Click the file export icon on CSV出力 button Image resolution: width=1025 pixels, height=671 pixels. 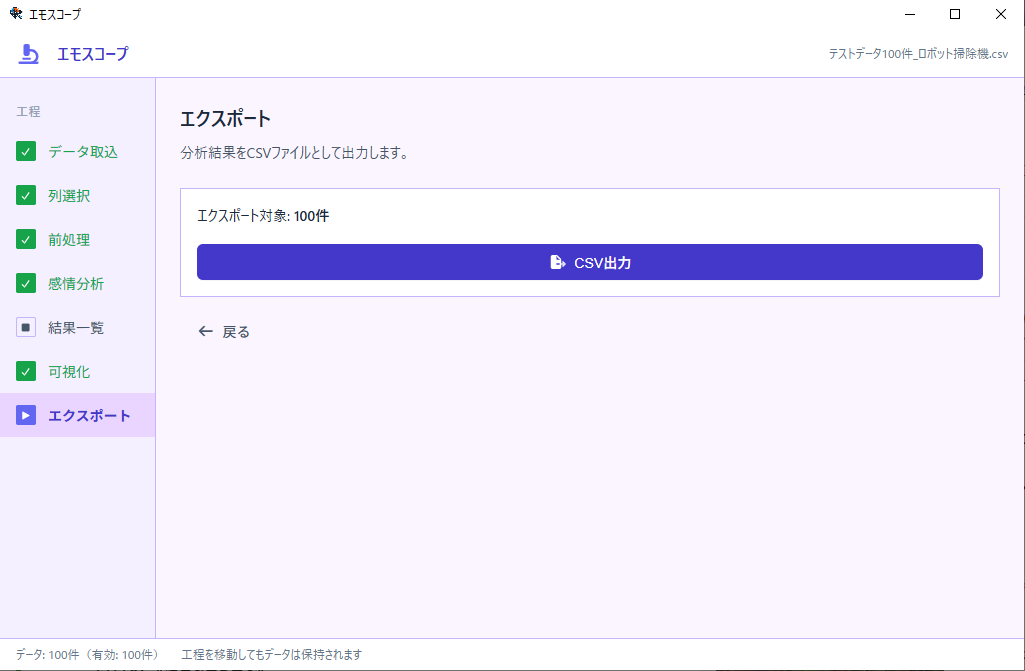click(558, 262)
